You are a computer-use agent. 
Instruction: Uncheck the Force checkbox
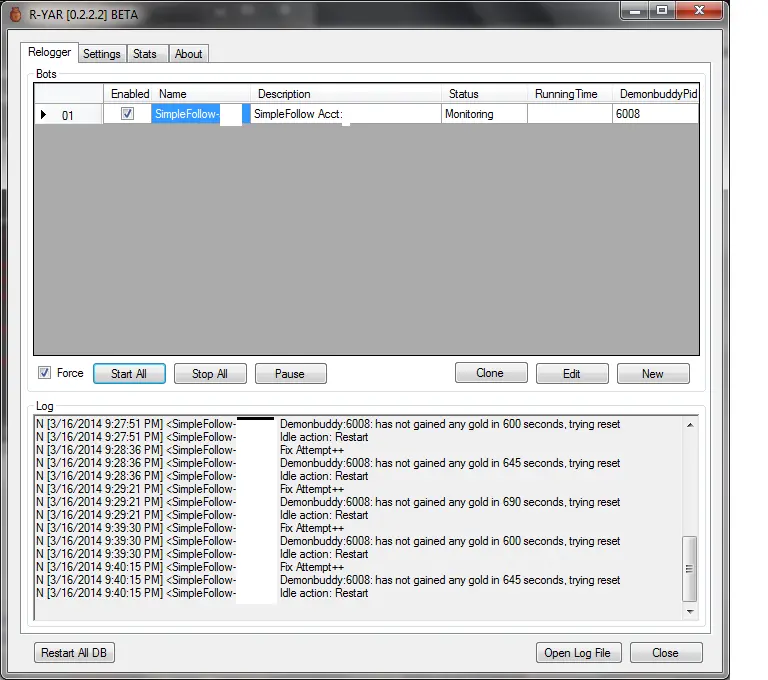(x=44, y=373)
